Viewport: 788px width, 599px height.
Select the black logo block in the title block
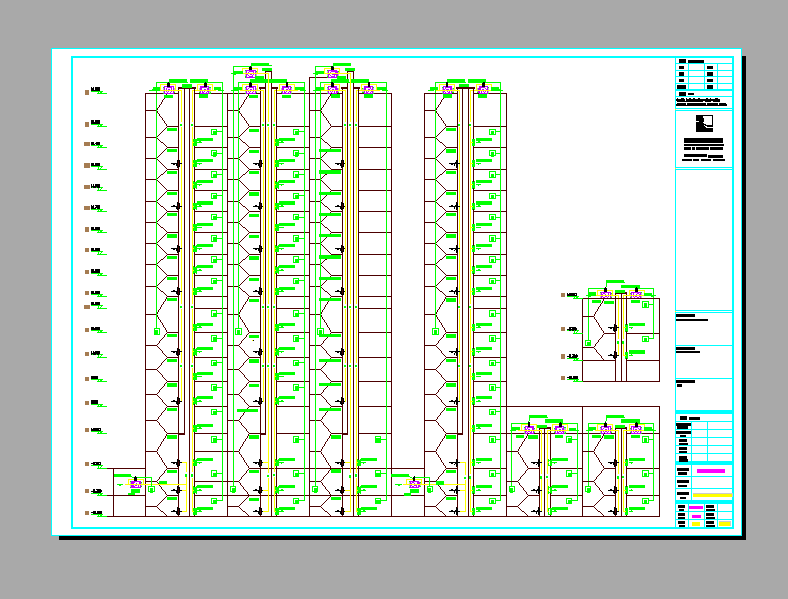(704, 124)
